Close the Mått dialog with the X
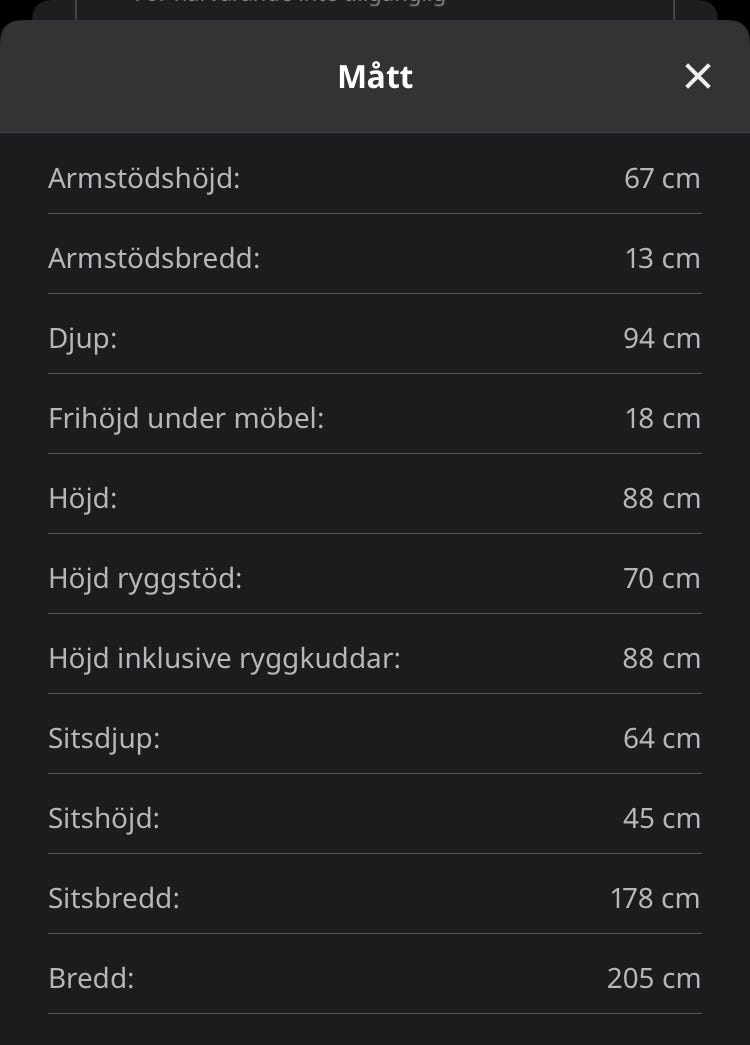750x1045 pixels. tap(697, 76)
